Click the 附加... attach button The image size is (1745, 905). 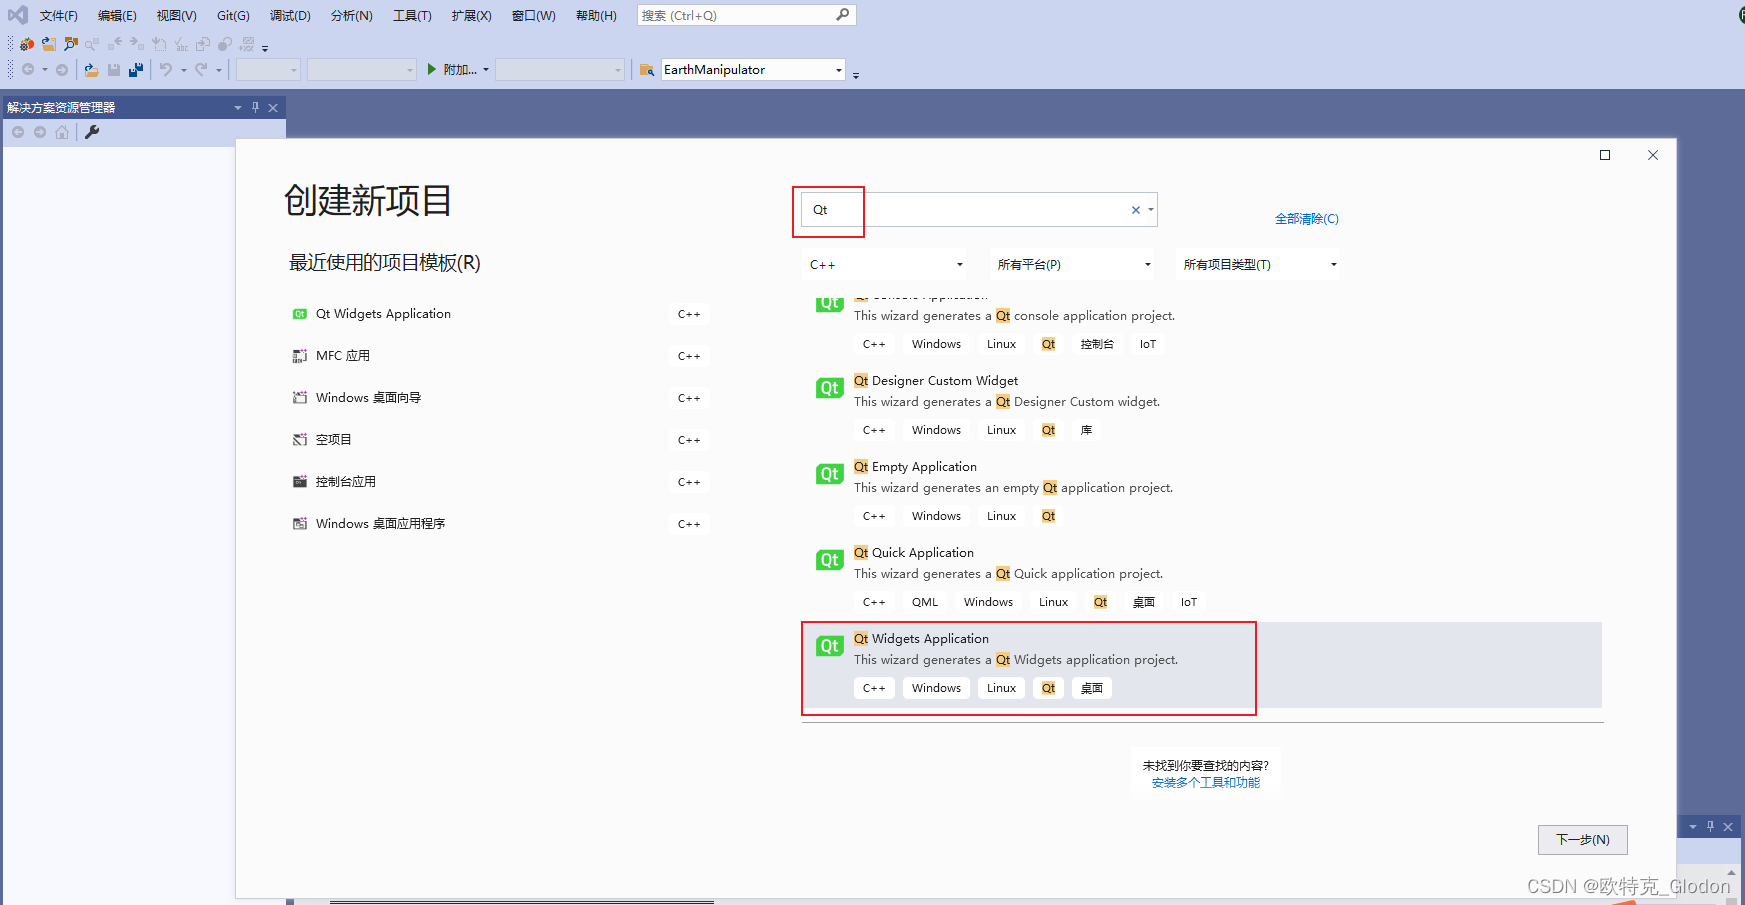point(452,70)
